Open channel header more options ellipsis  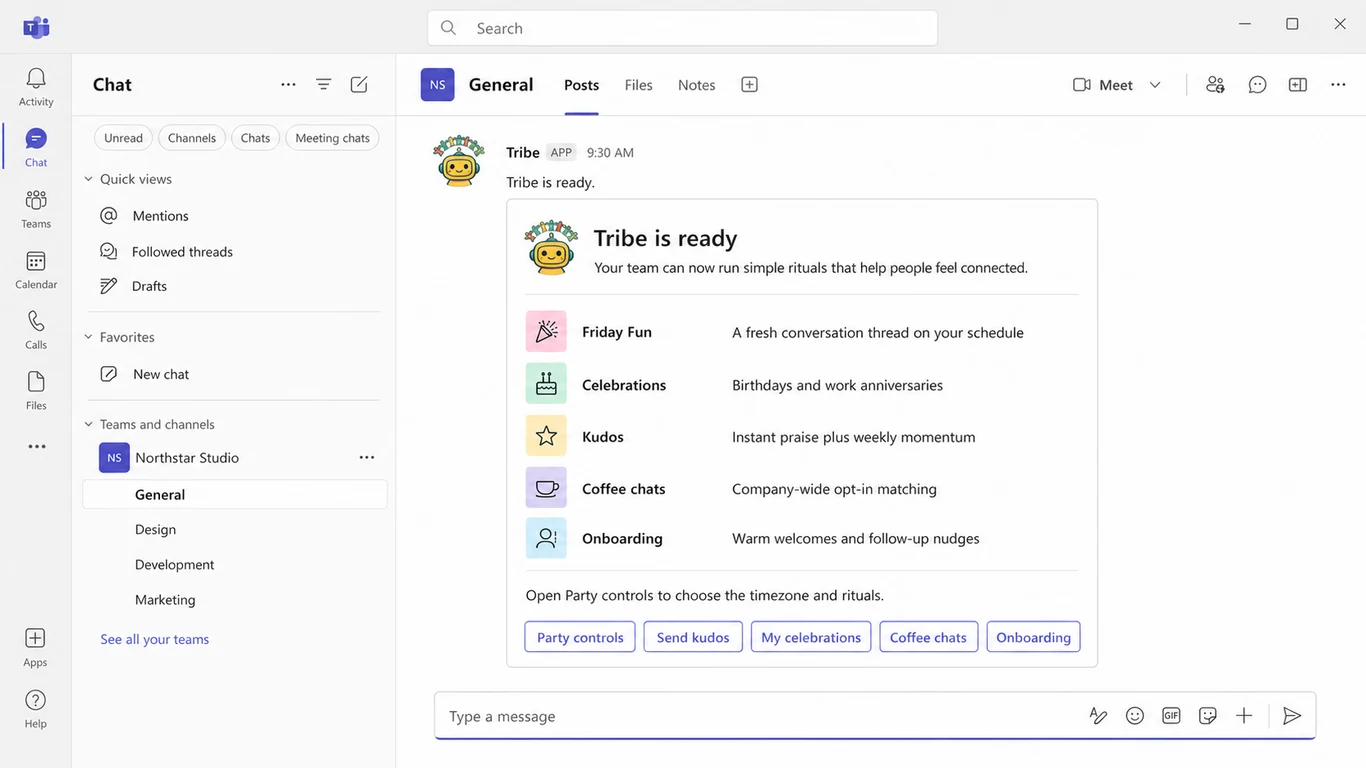(1338, 85)
